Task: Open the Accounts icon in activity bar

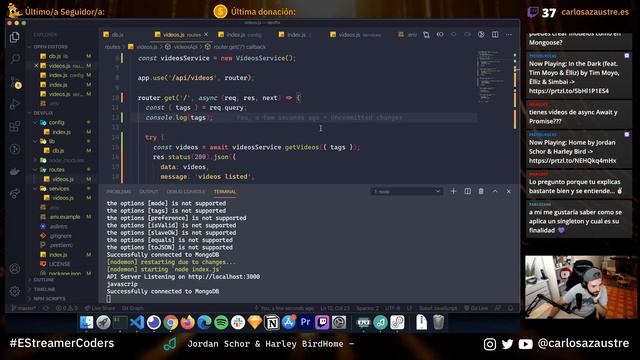Action: click(15, 269)
